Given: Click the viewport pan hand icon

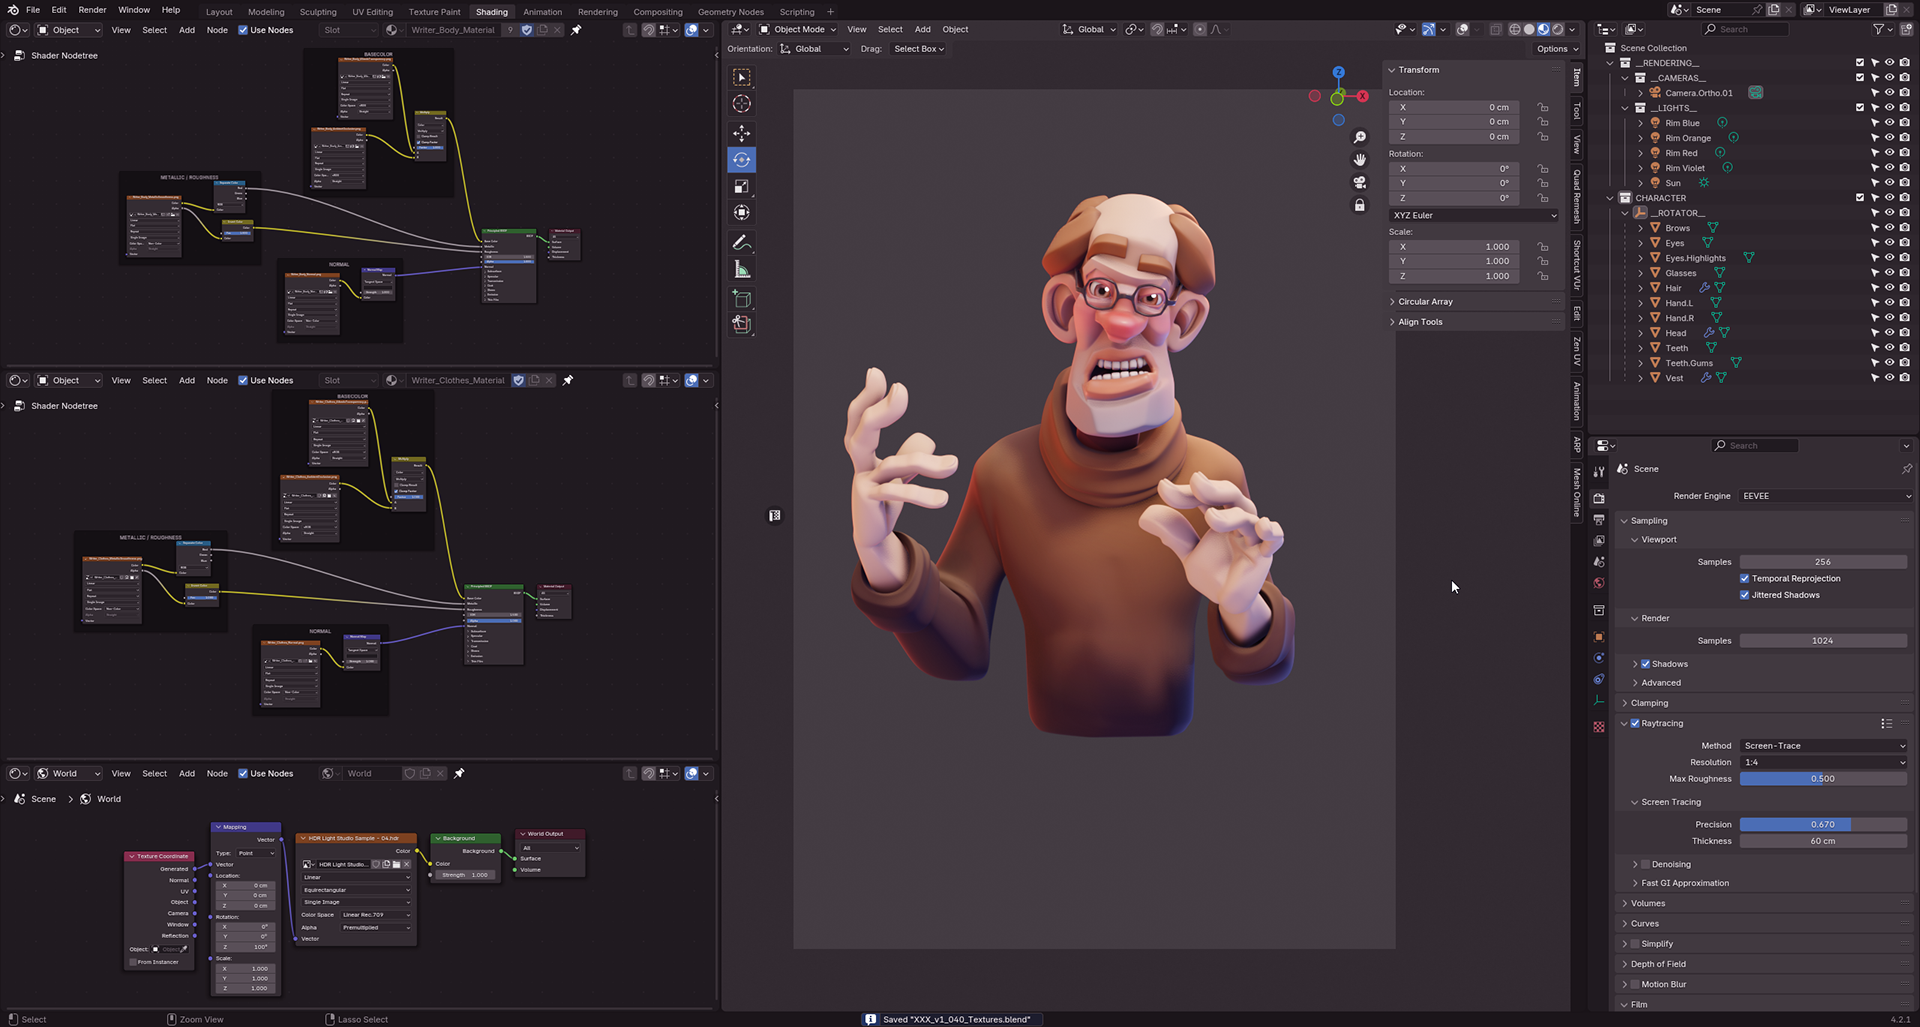Looking at the screenshot, I should point(1360,160).
